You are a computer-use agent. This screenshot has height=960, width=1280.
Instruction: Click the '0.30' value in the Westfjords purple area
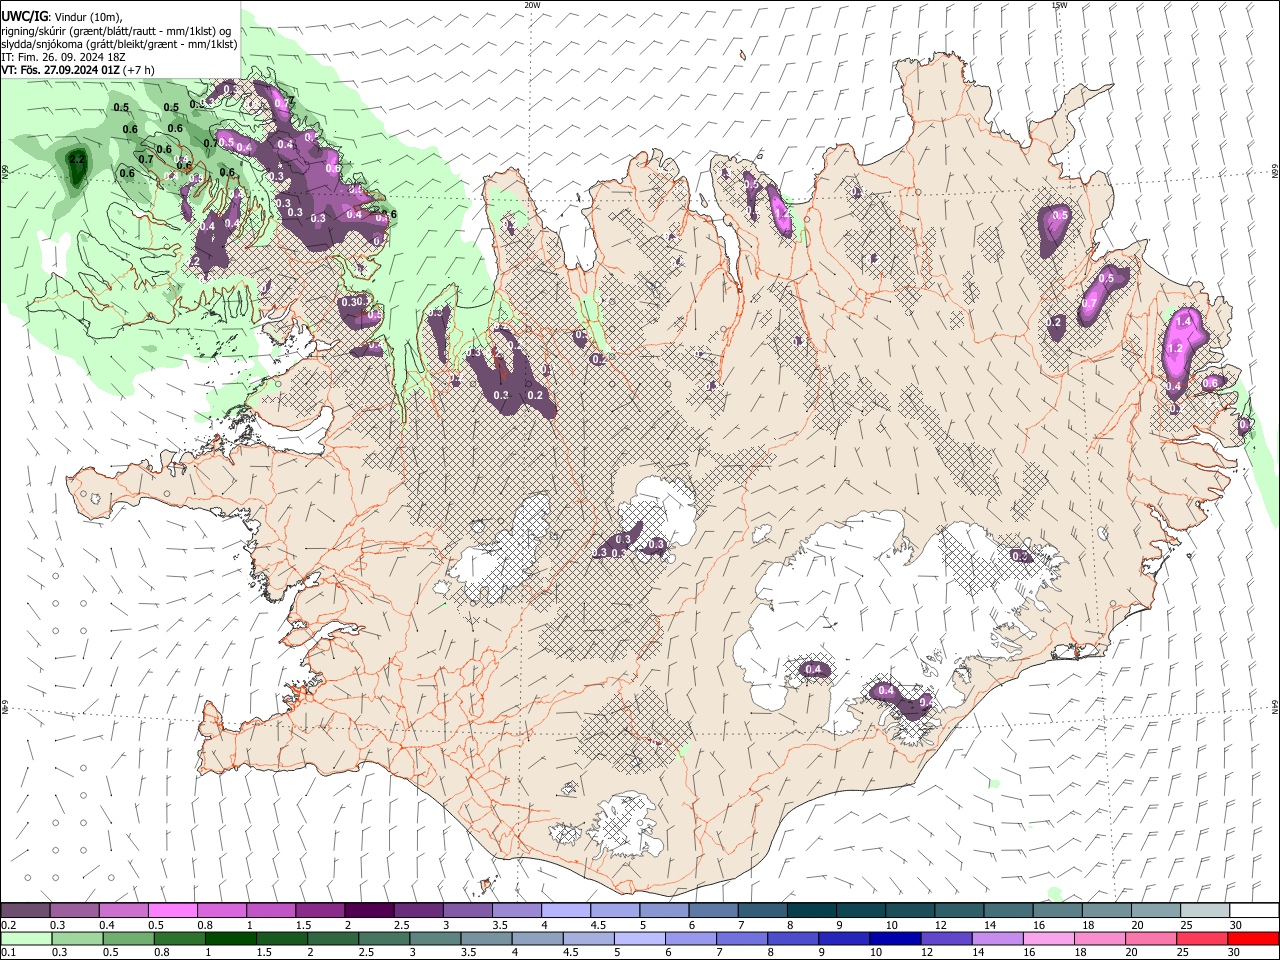click(x=351, y=302)
